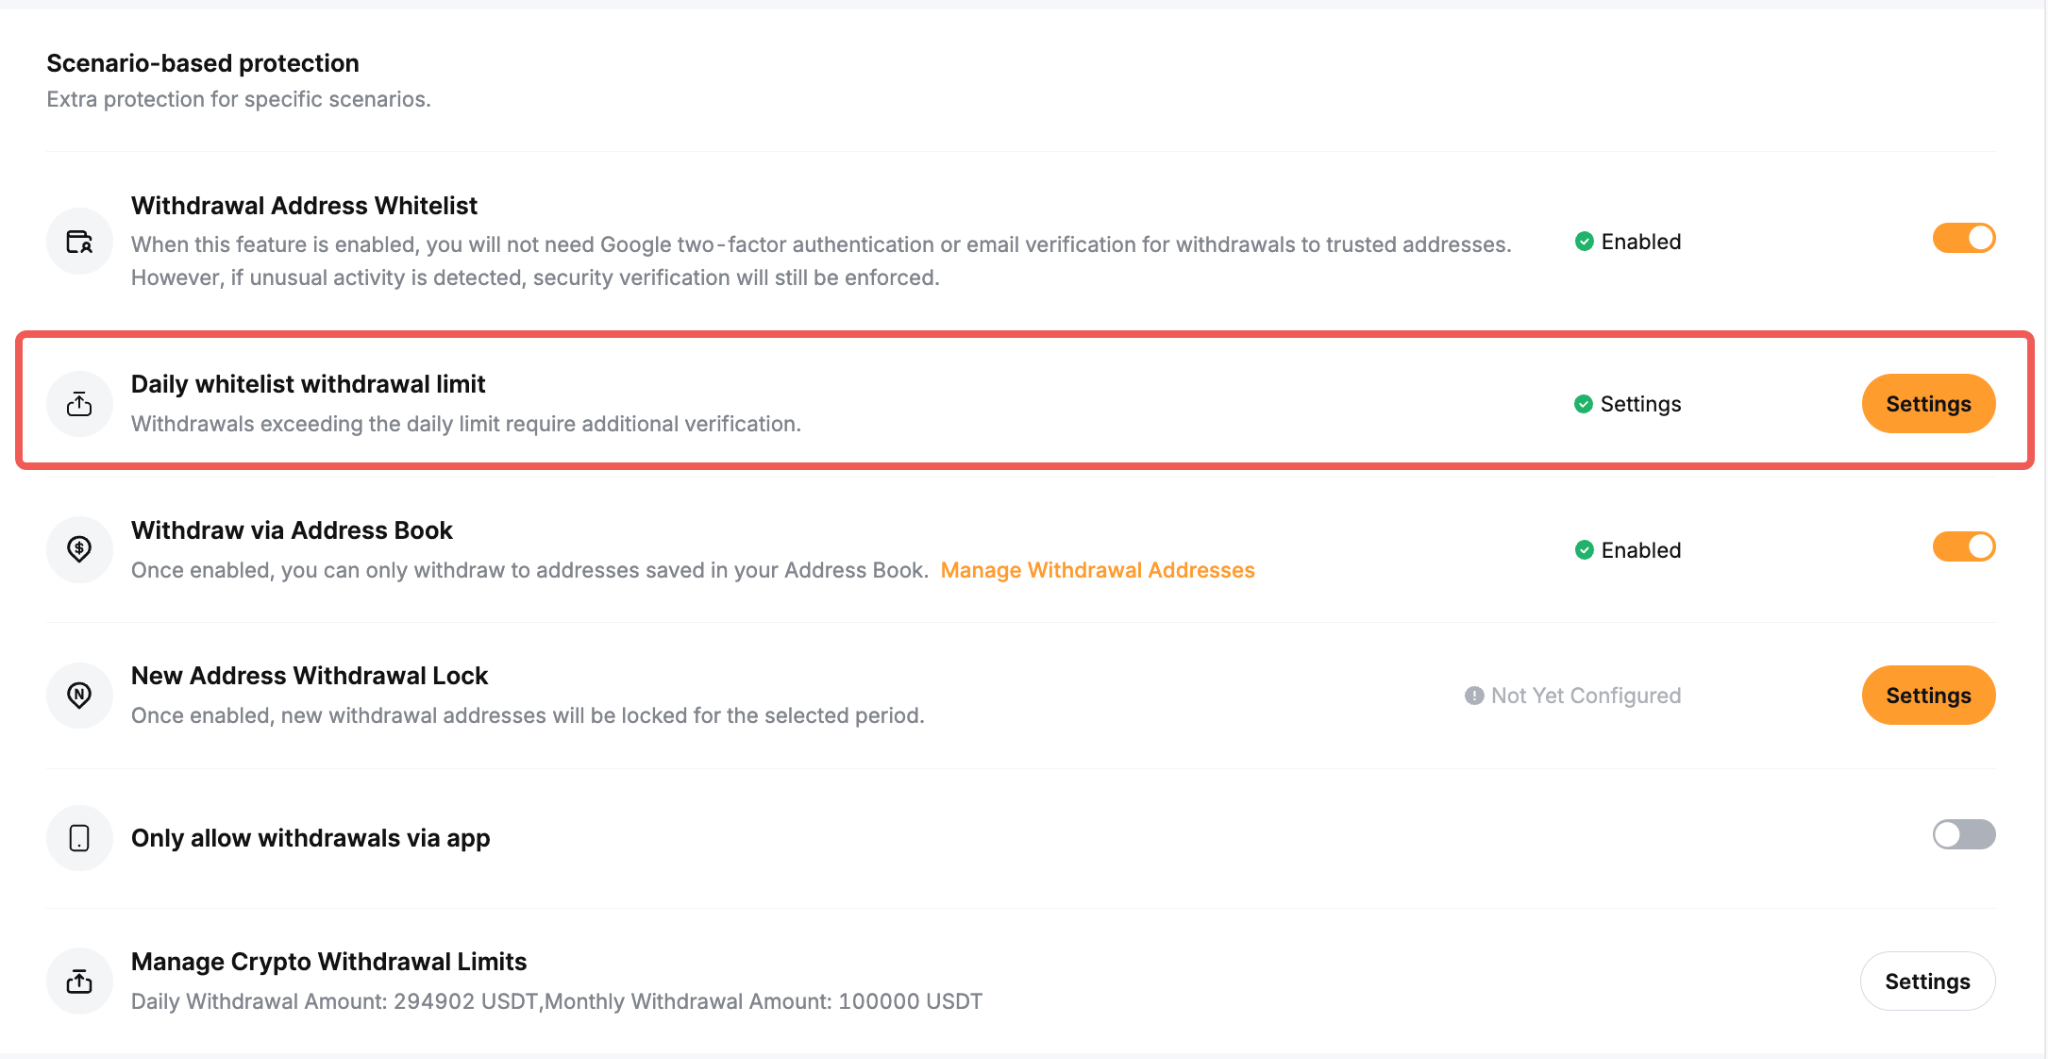
Task: Click the phone icon for app-only withdrawals
Action: 79,838
